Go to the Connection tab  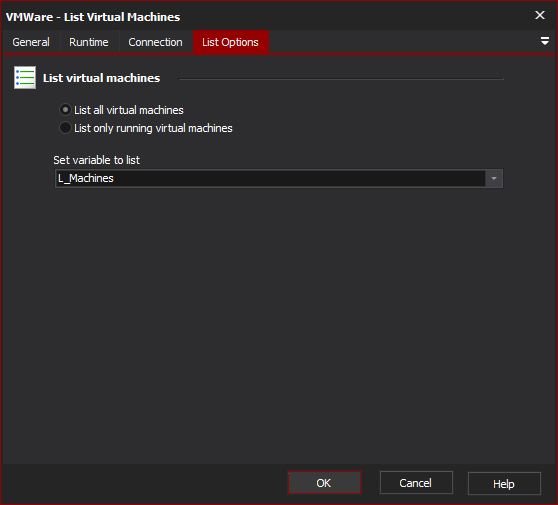[x=155, y=42]
